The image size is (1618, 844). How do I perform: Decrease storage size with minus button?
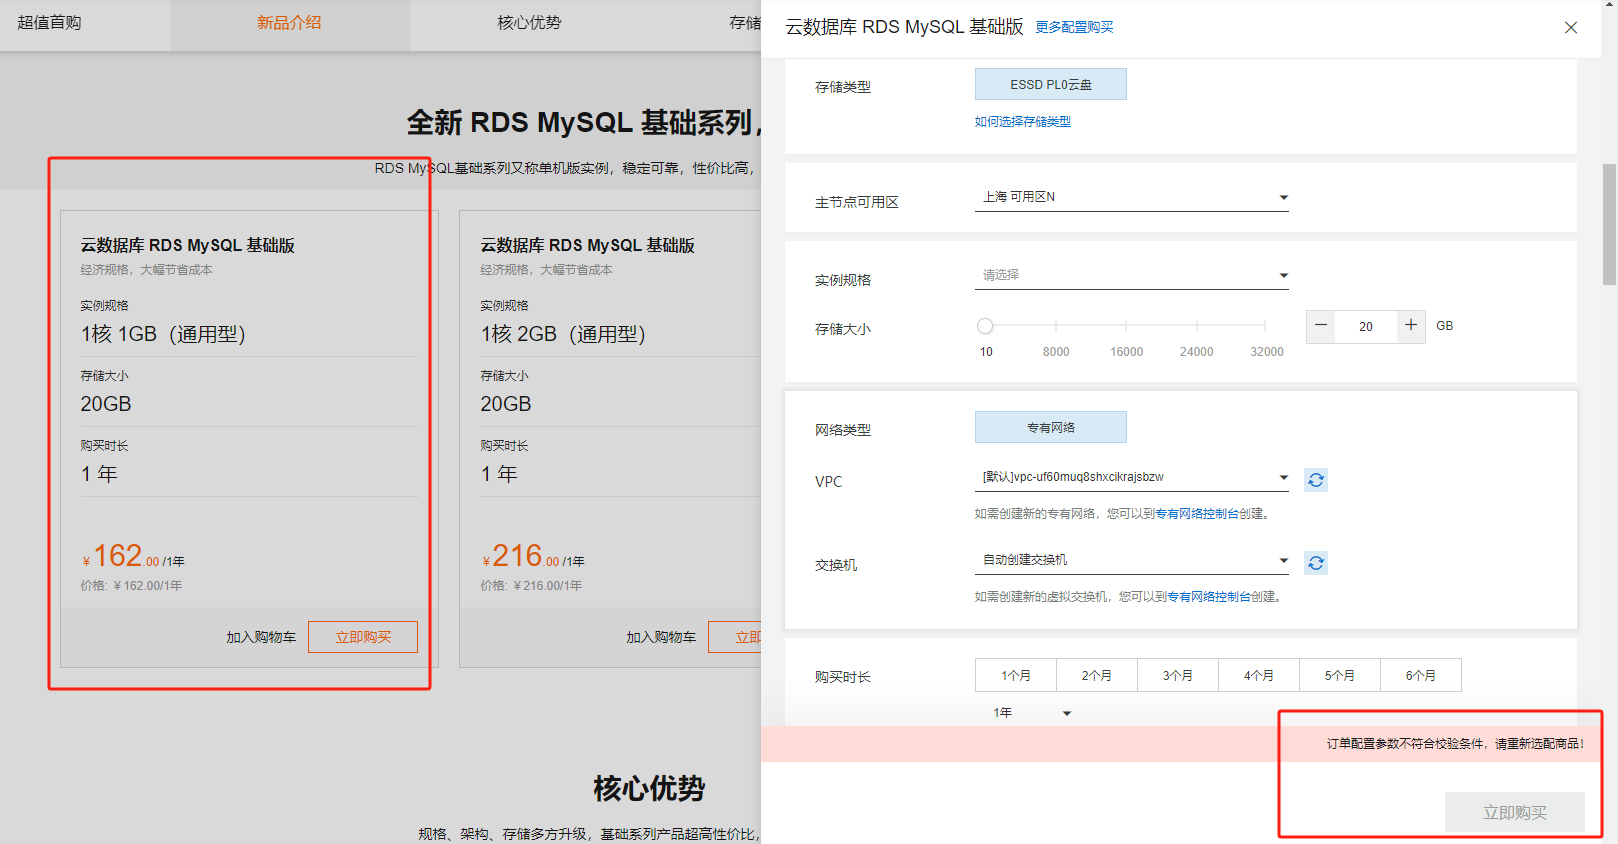click(1320, 326)
